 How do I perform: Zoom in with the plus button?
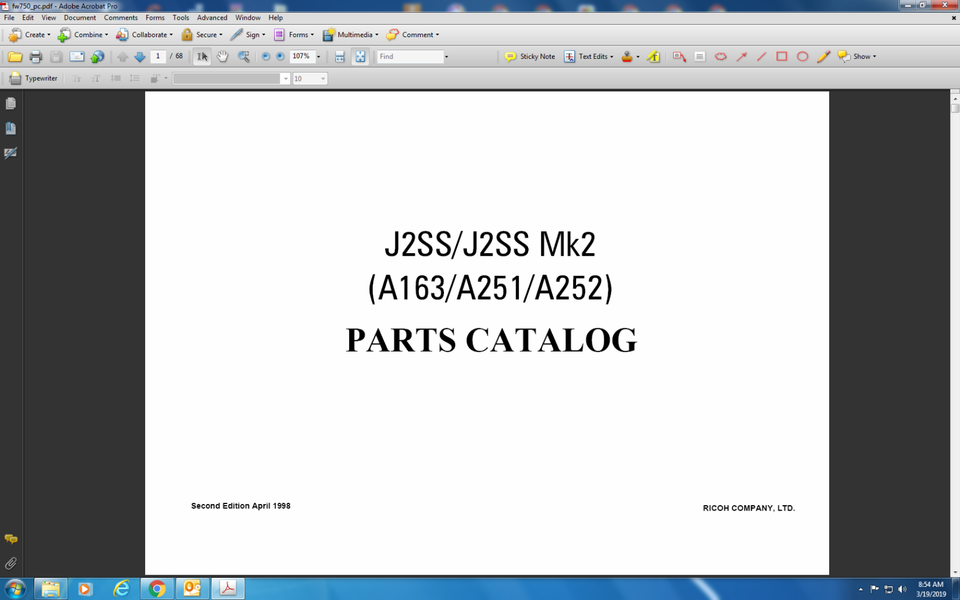point(280,56)
